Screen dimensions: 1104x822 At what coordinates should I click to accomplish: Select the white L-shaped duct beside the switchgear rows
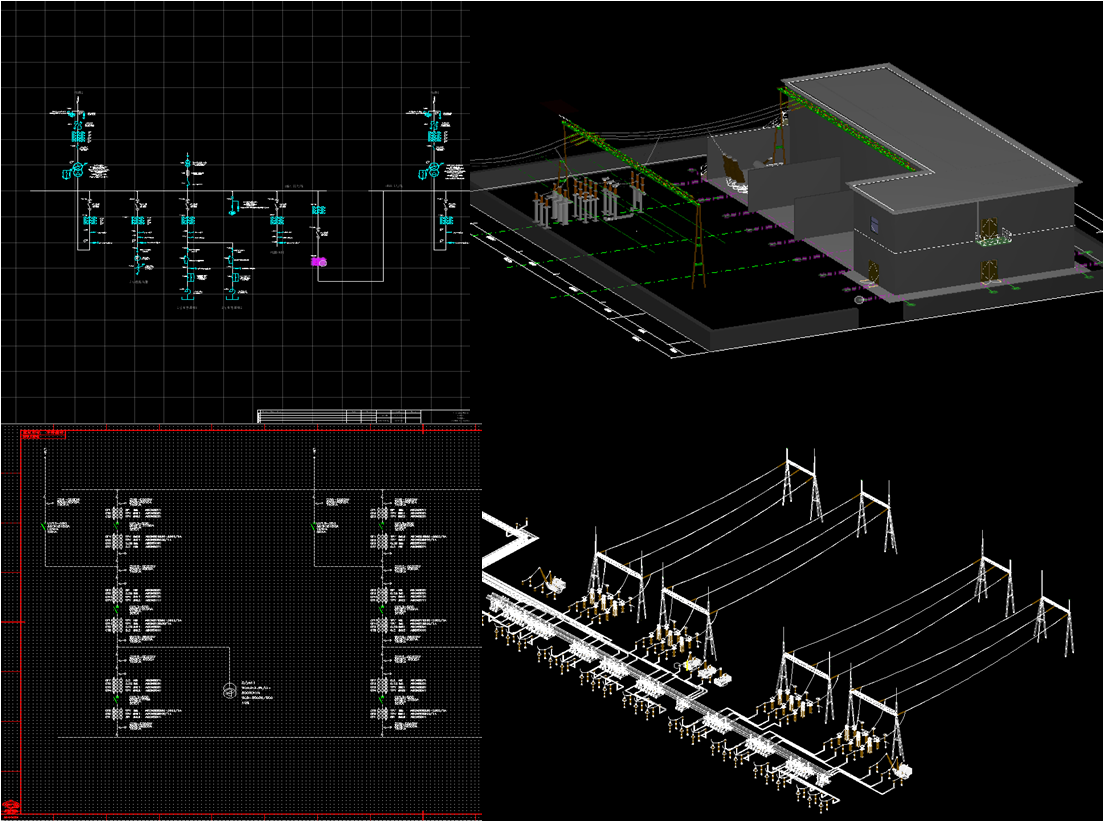click(515, 545)
